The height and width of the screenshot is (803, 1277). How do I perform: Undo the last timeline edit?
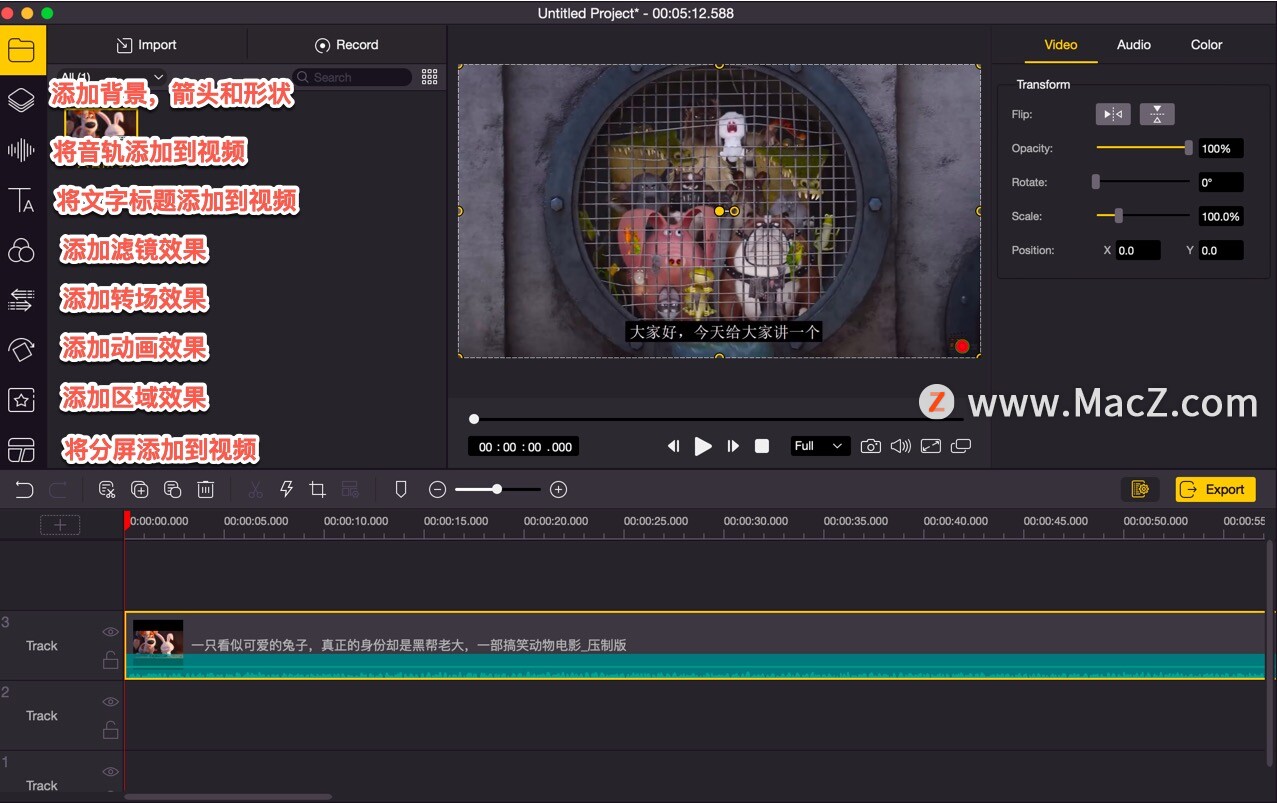coord(24,489)
